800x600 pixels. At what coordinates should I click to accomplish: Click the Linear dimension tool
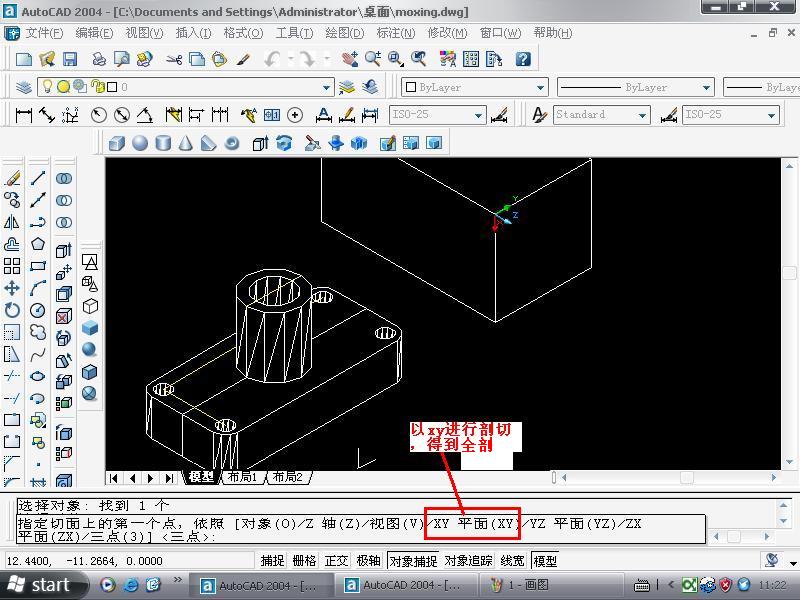point(24,115)
